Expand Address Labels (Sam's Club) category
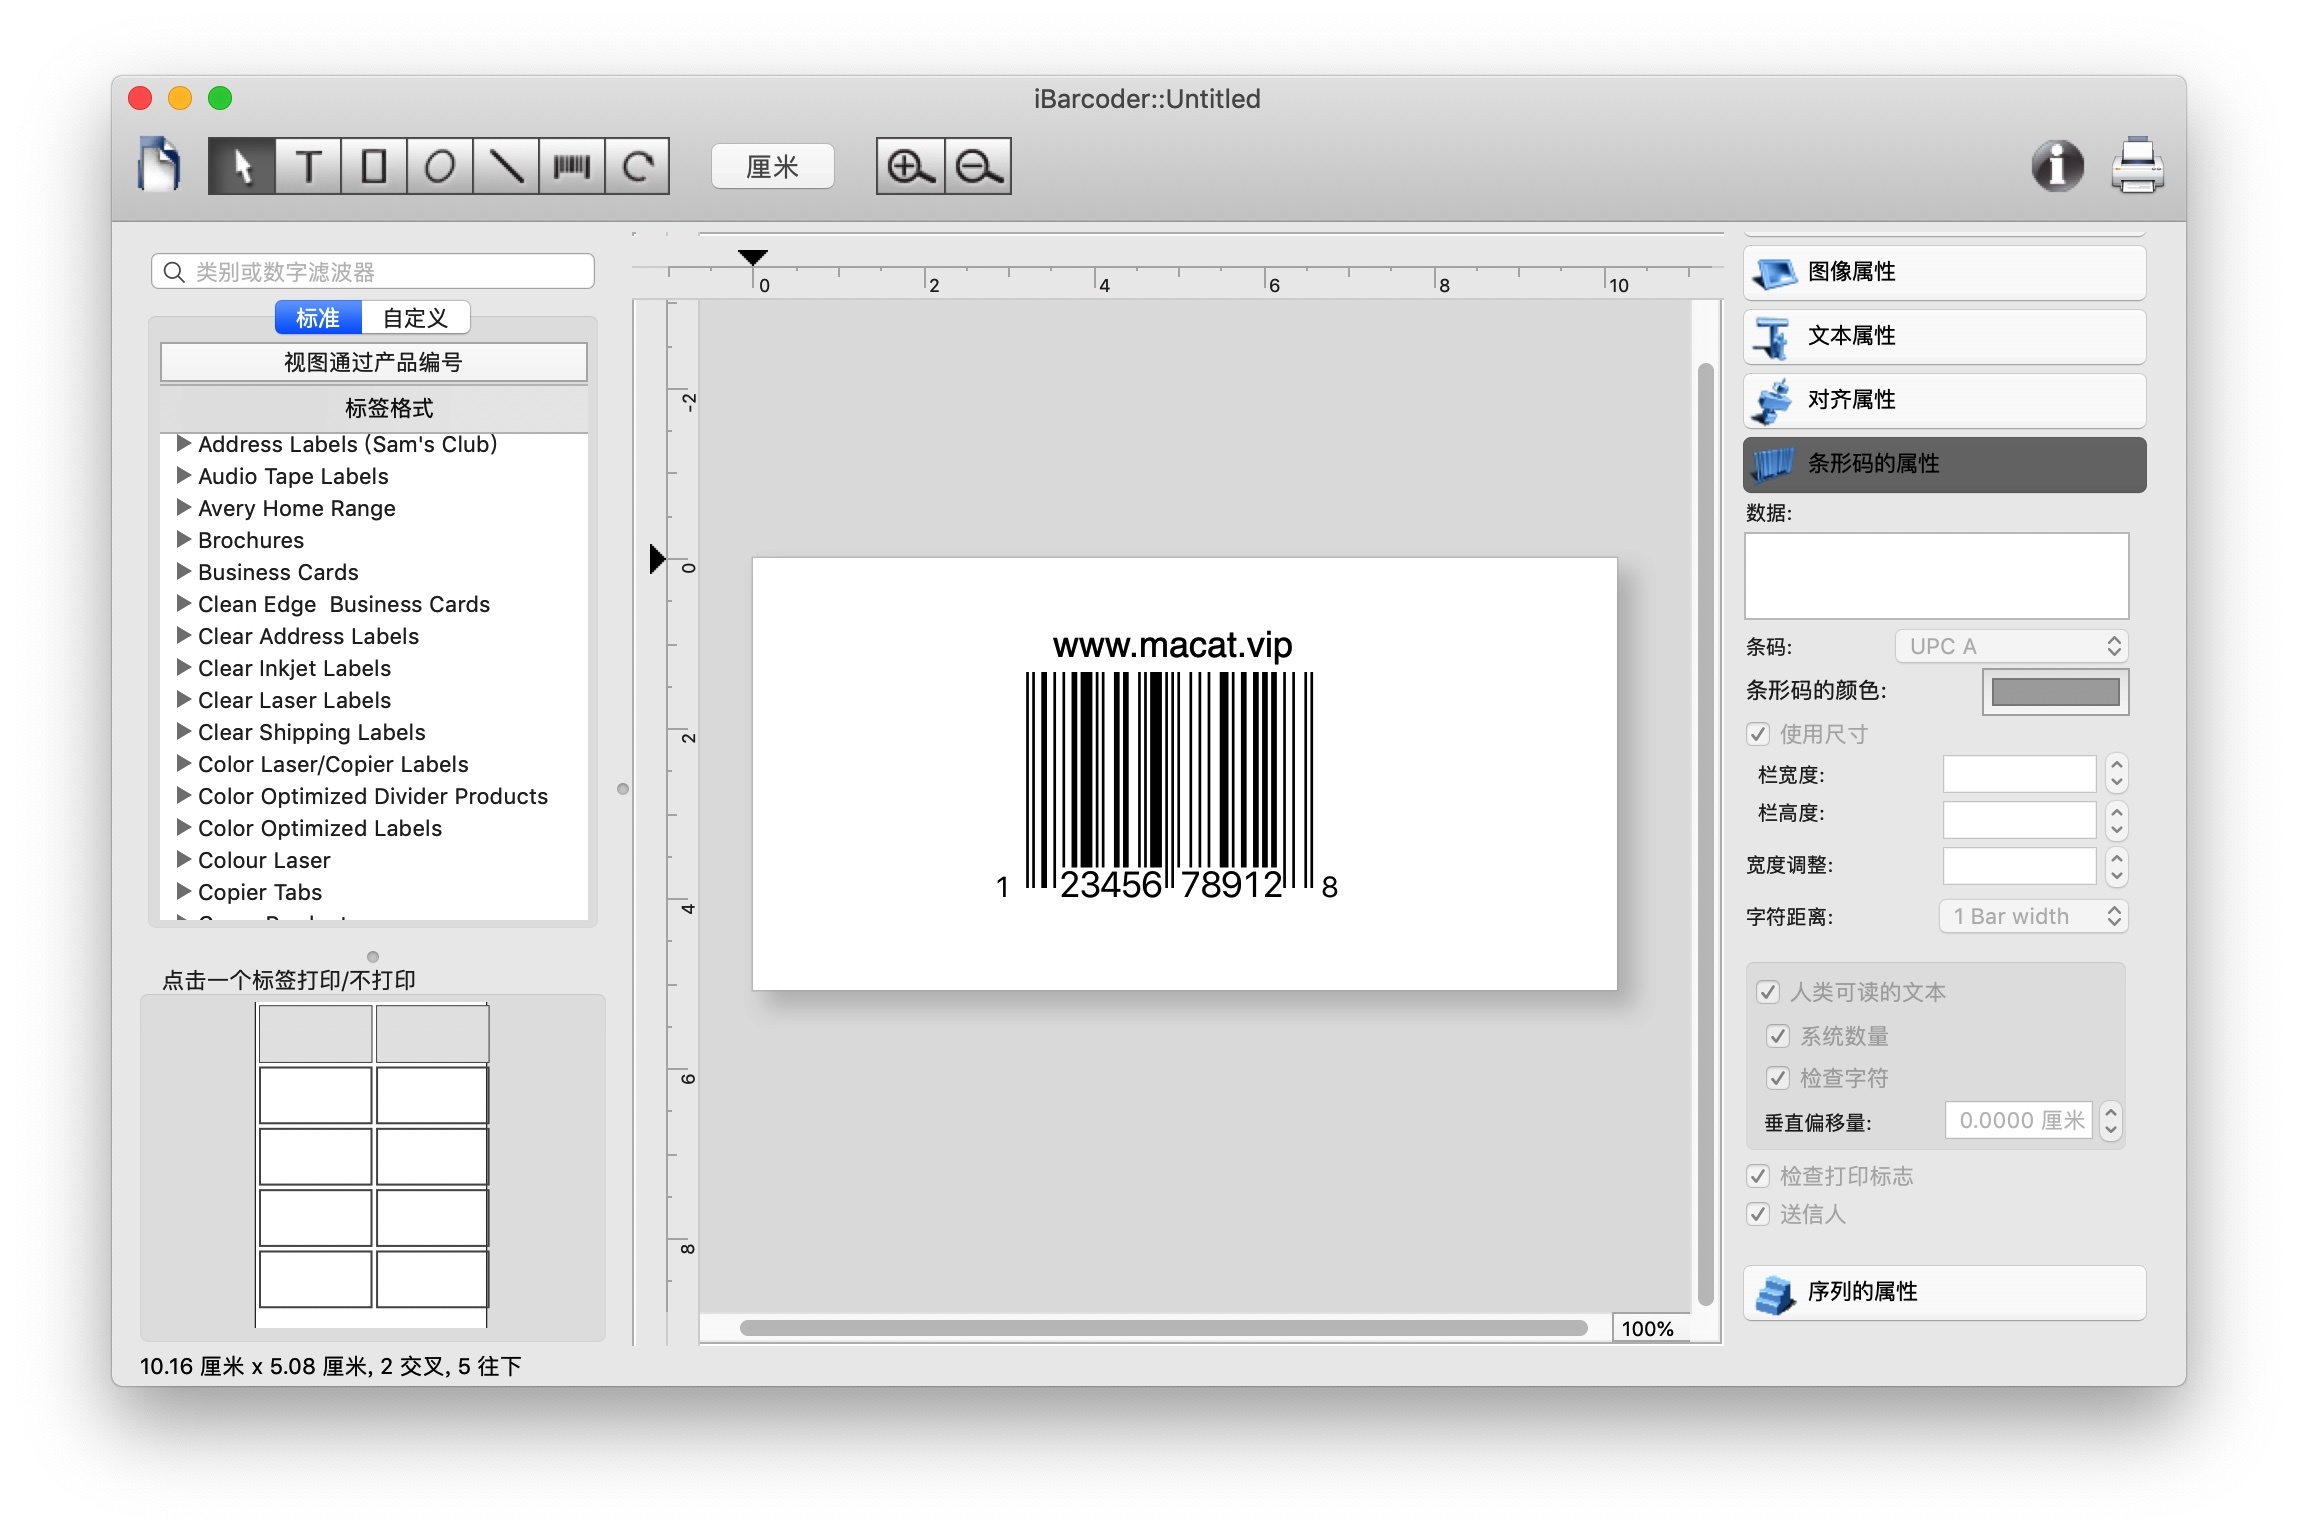The height and width of the screenshot is (1534, 2298). pyautogui.click(x=183, y=443)
